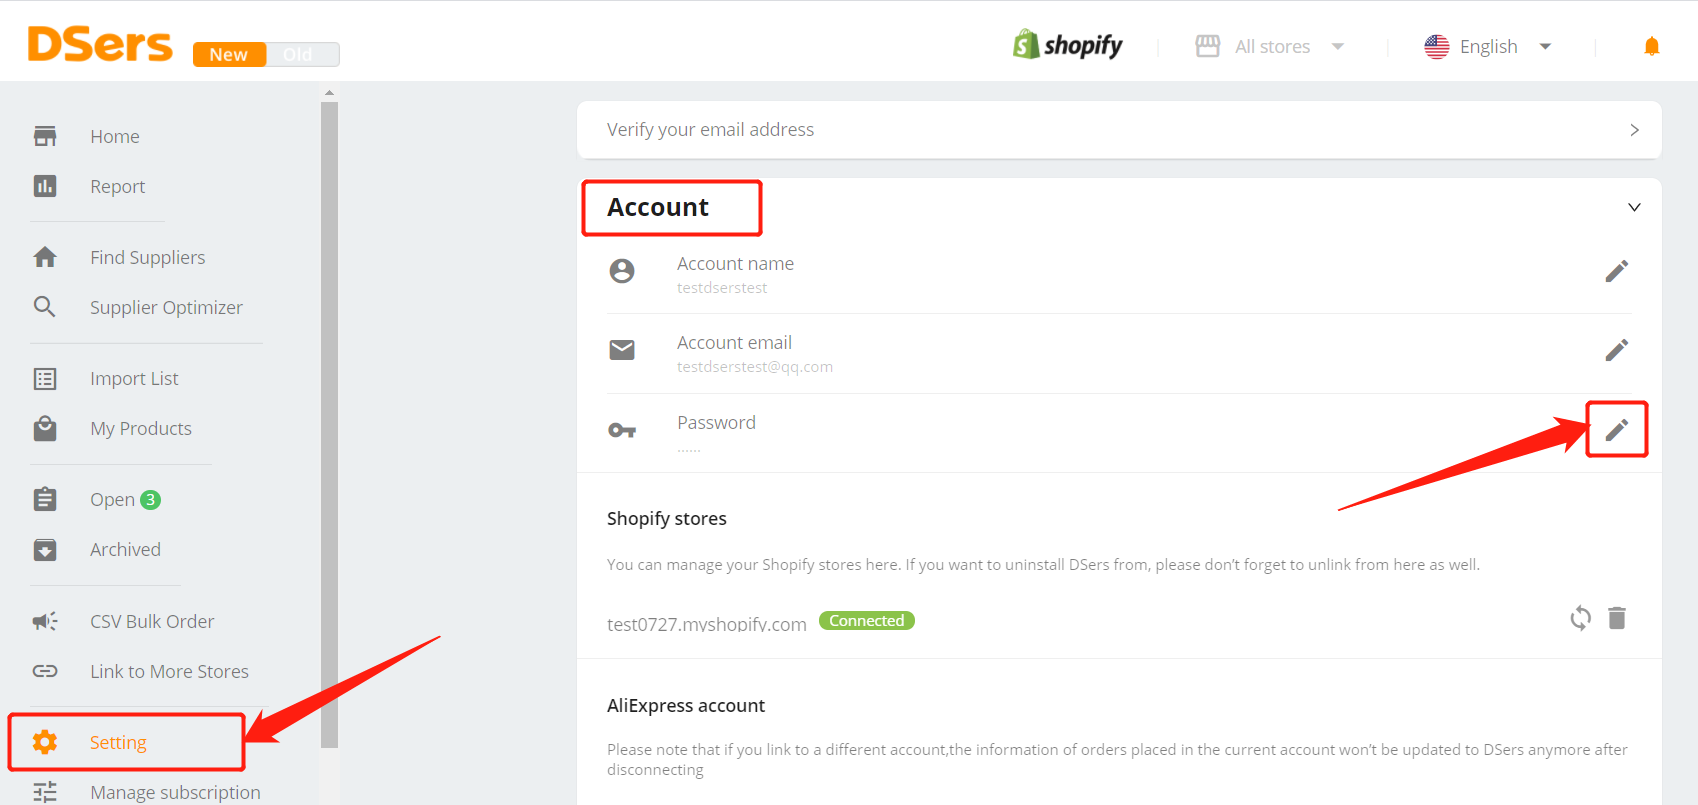Open Find Suppliers page
Viewport: 1698px width, 805px height.
click(x=147, y=258)
